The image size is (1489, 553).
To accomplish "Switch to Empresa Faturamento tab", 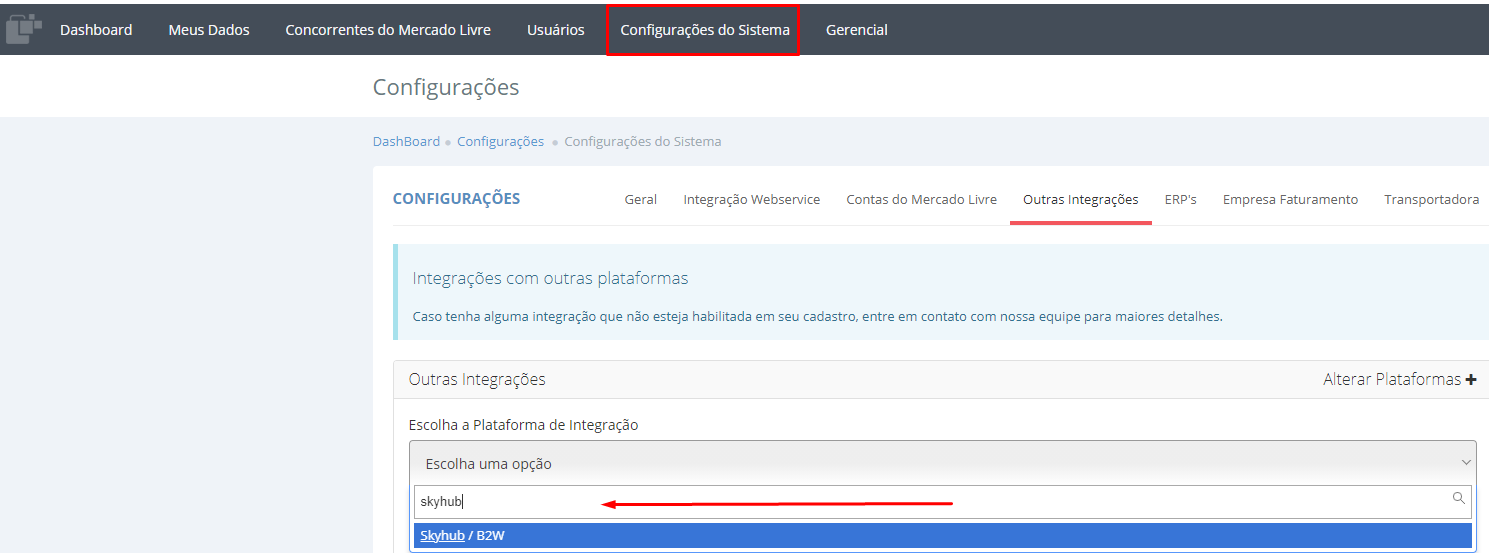I will [1291, 200].
